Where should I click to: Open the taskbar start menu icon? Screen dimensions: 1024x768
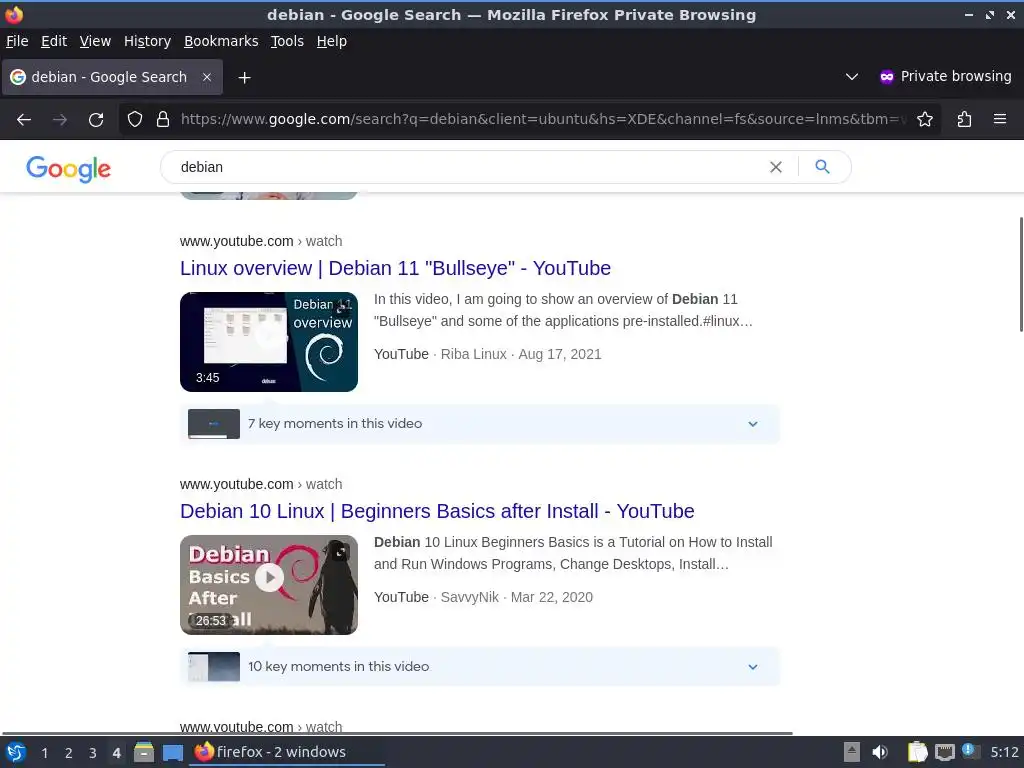[16, 752]
